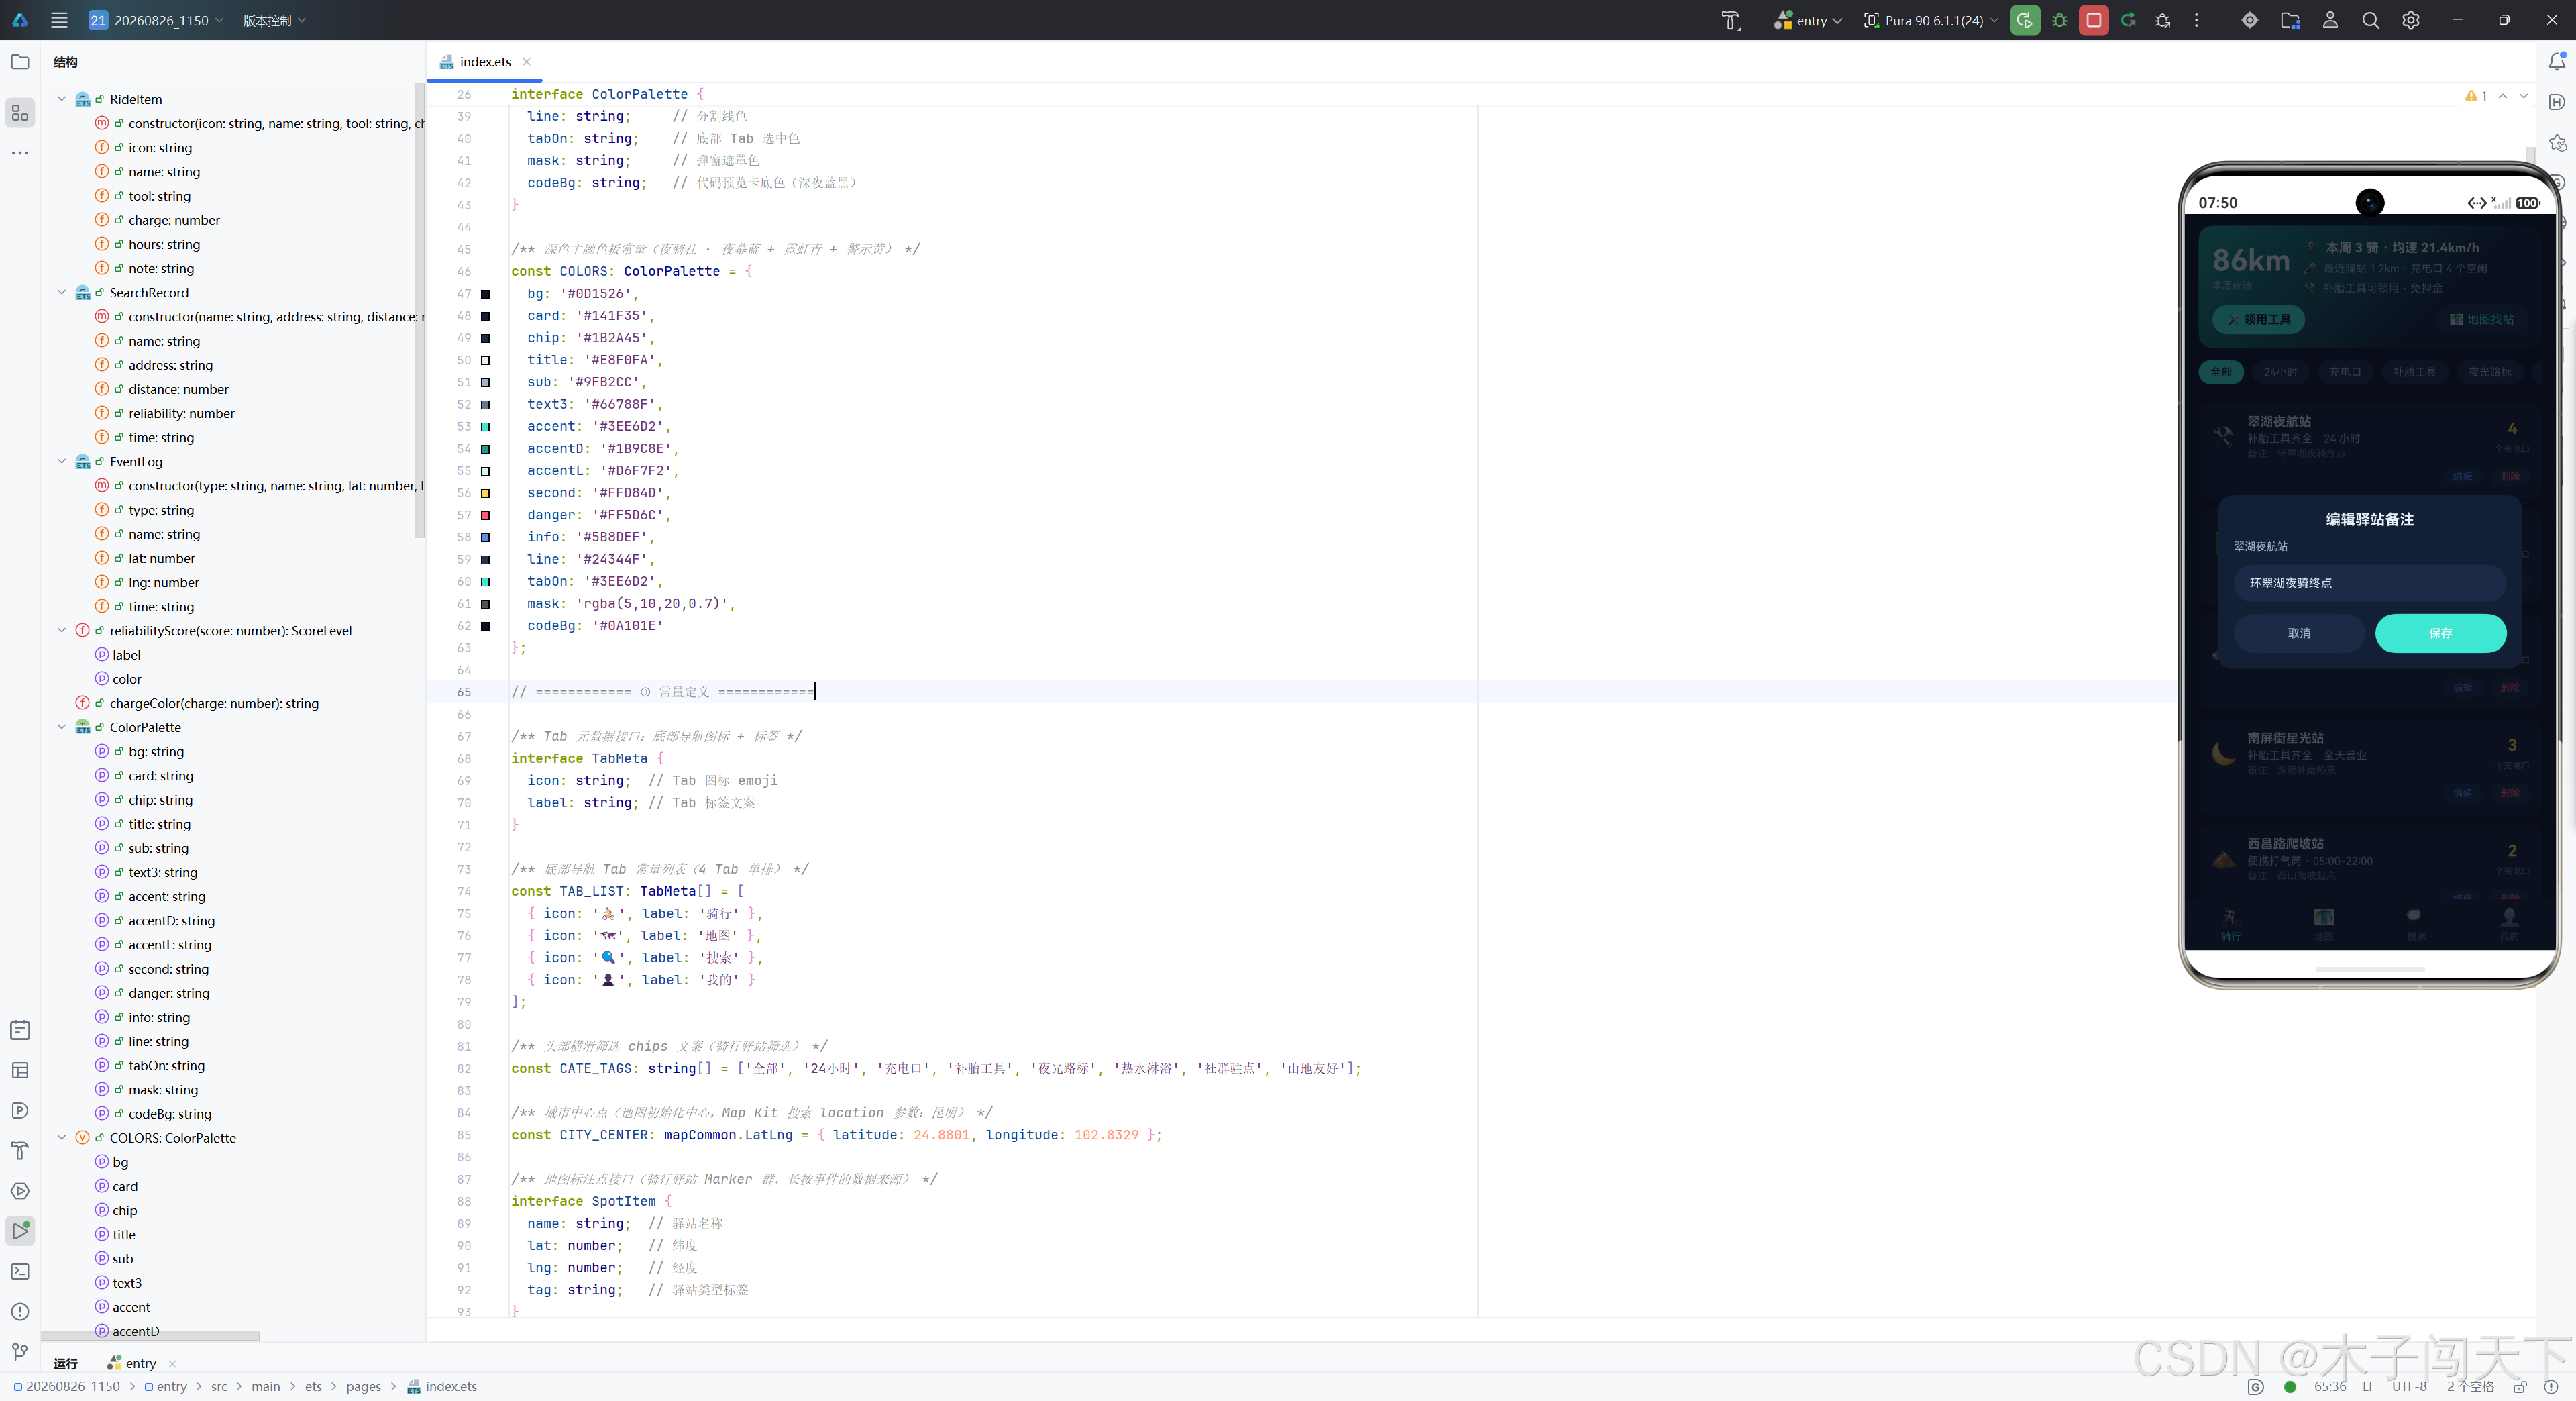Click the bg color swatch for #0D1526
This screenshot has height=1401, width=2576.
tap(486, 294)
